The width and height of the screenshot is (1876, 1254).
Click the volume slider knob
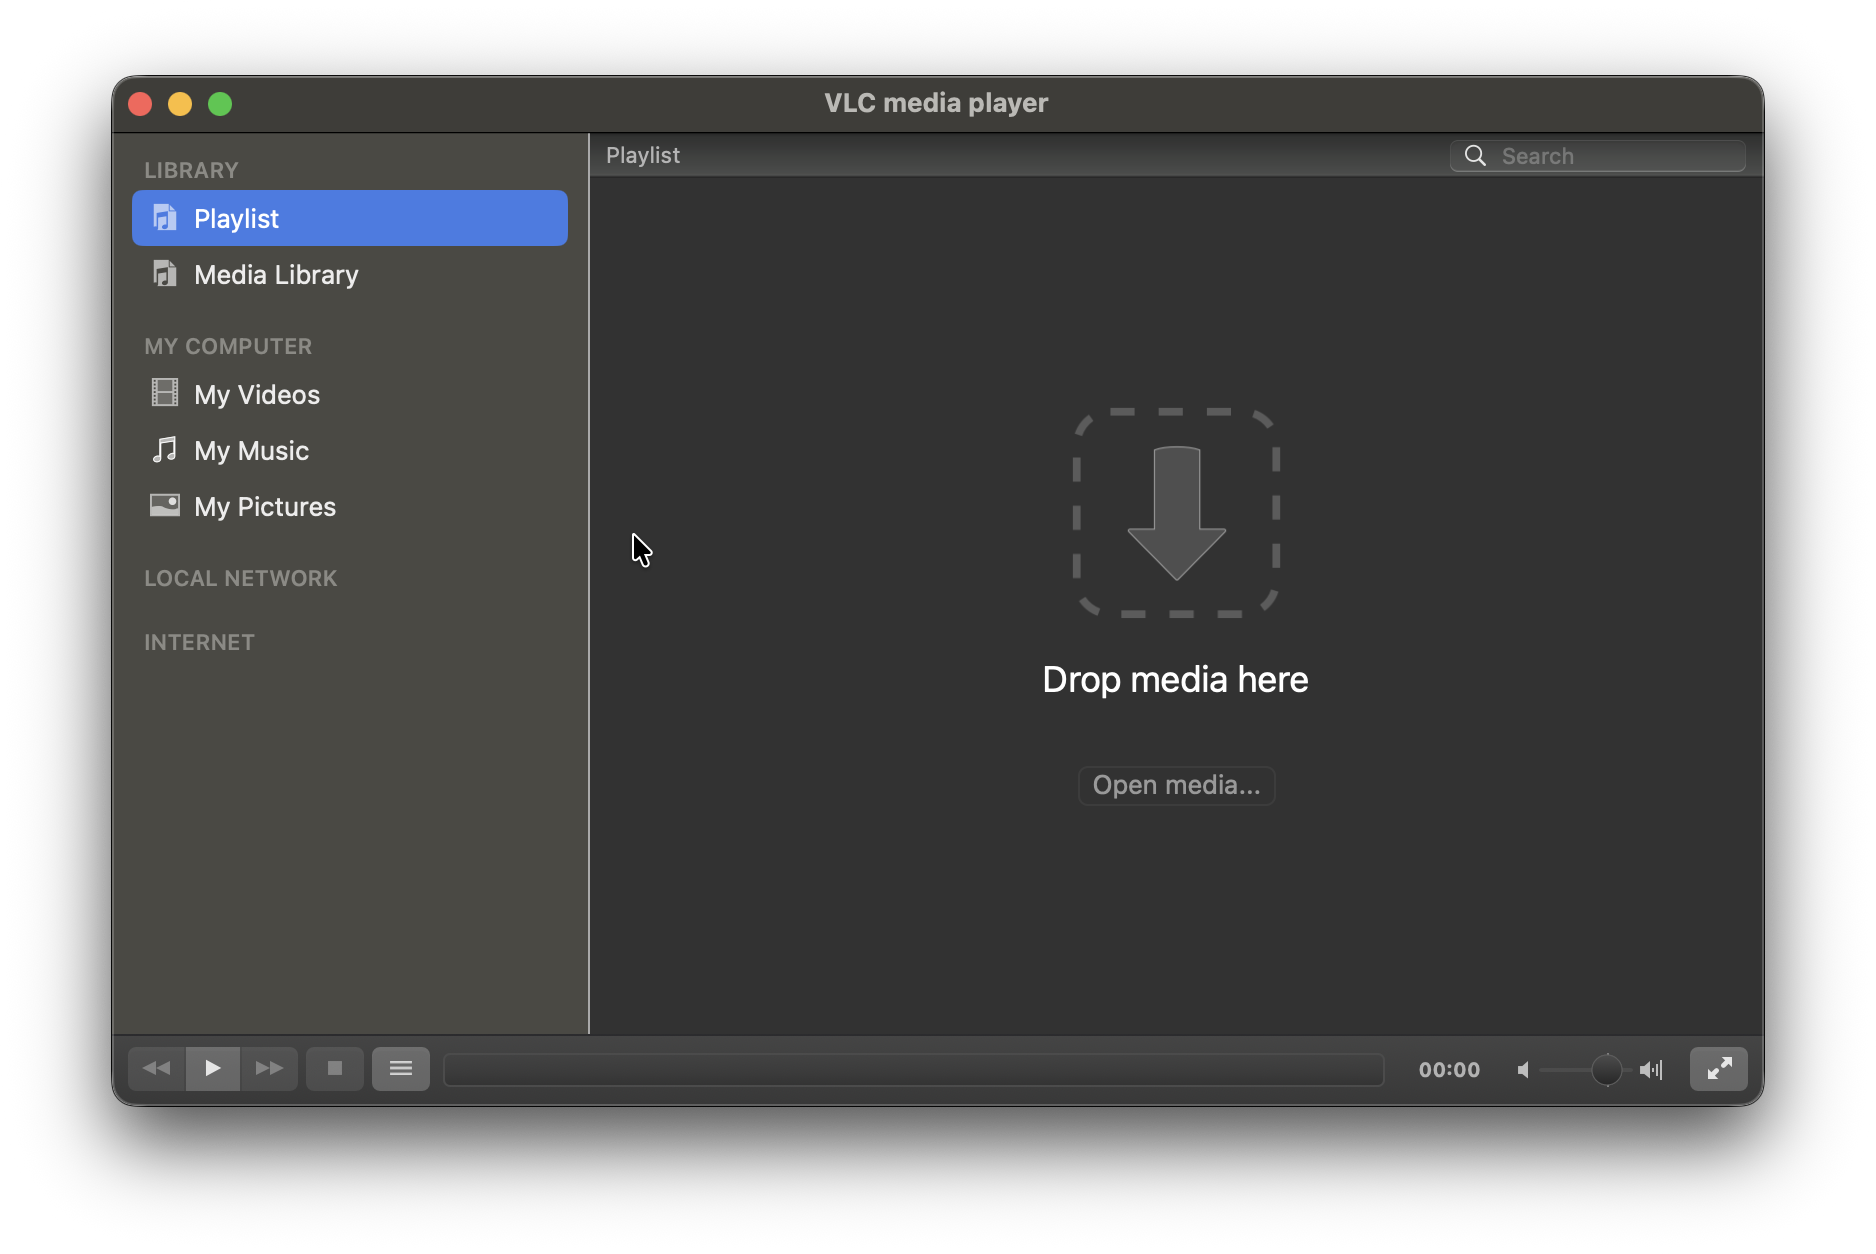click(x=1606, y=1070)
